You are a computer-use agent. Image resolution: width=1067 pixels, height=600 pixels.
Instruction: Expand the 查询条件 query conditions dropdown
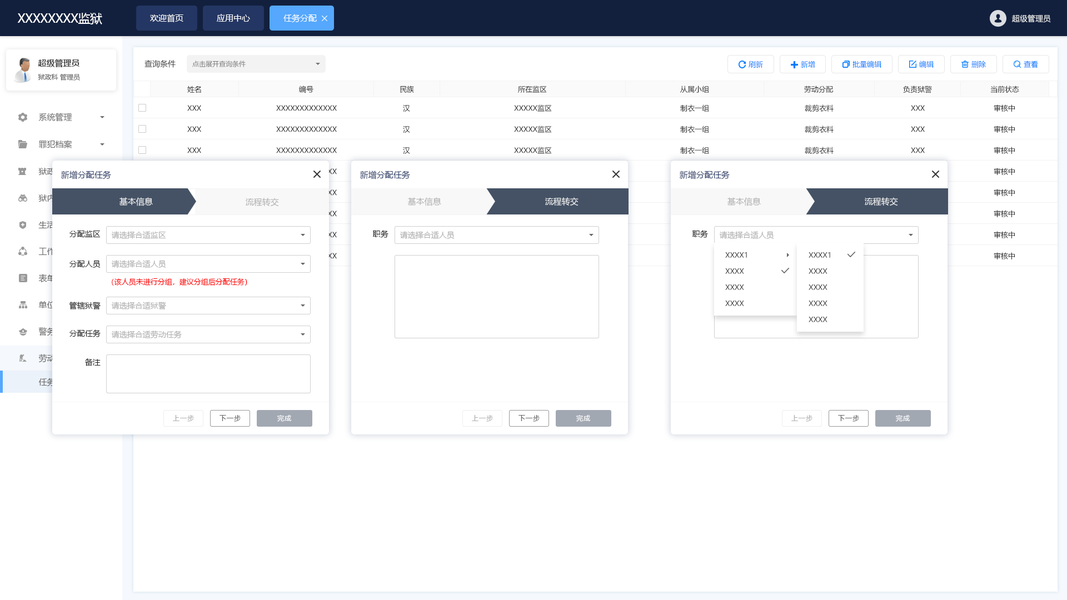pos(256,64)
